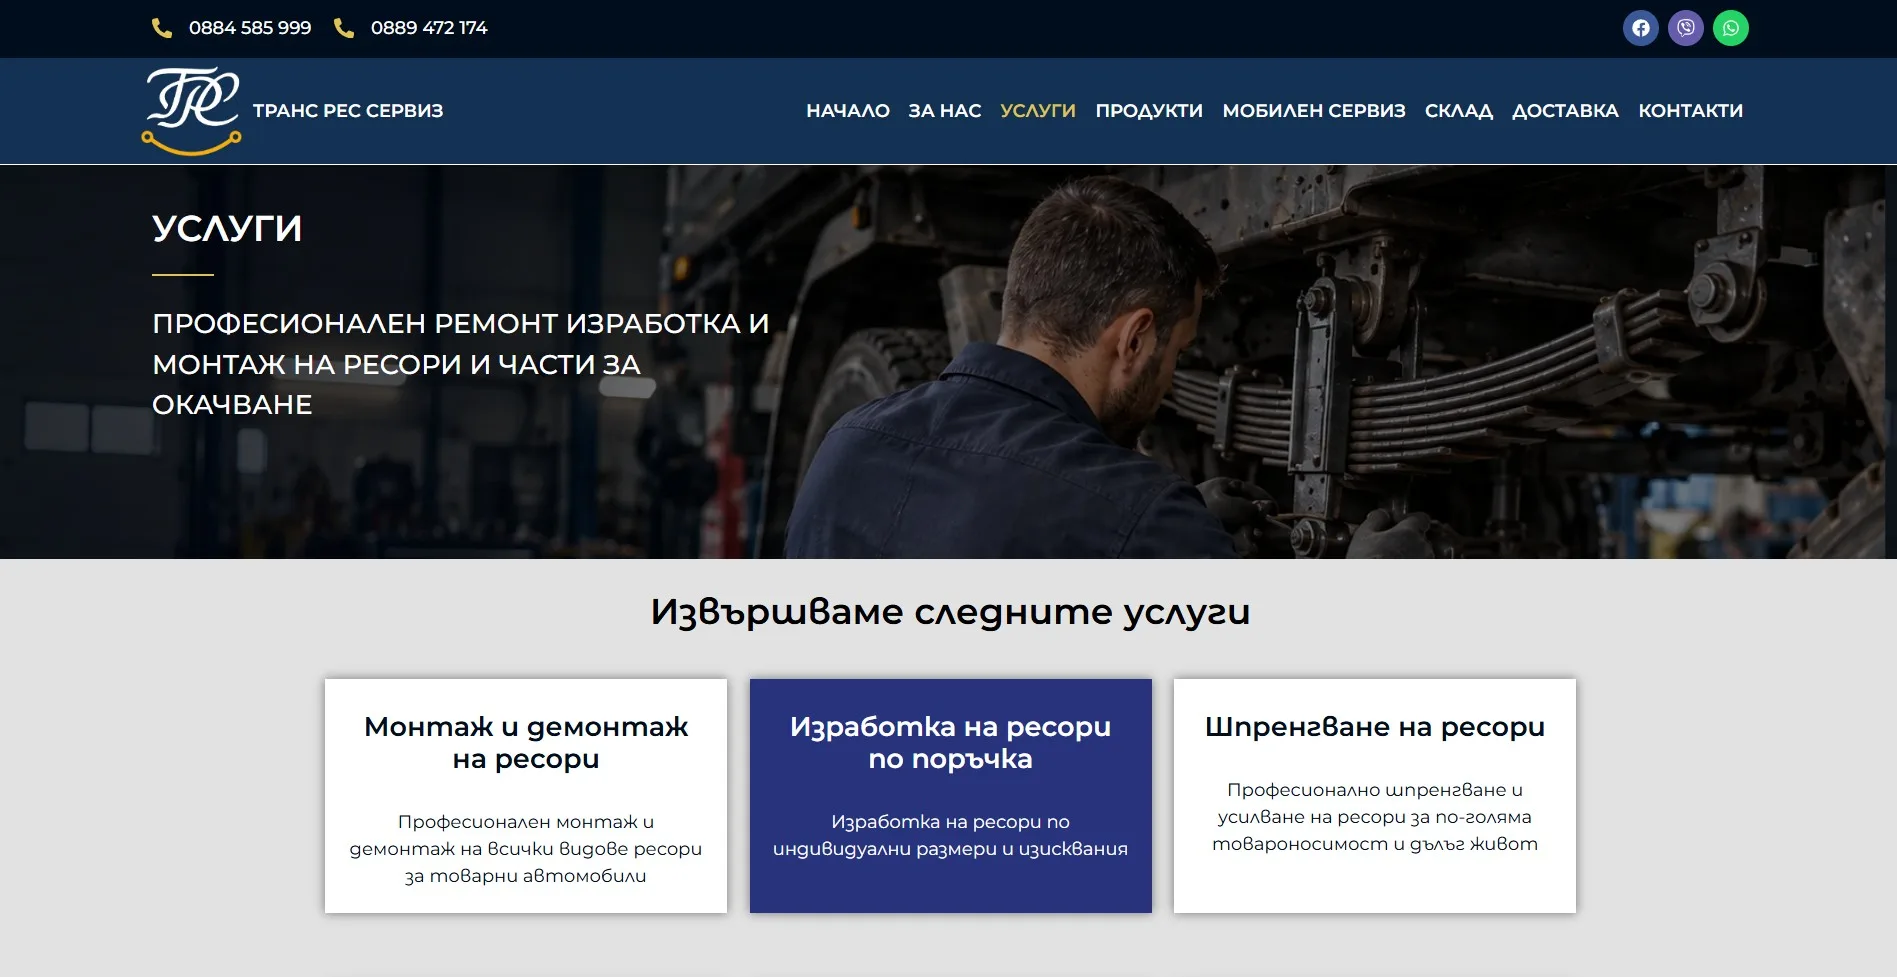Go to the НАЧАЛО menu item
This screenshot has width=1897, height=977.
tap(848, 111)
